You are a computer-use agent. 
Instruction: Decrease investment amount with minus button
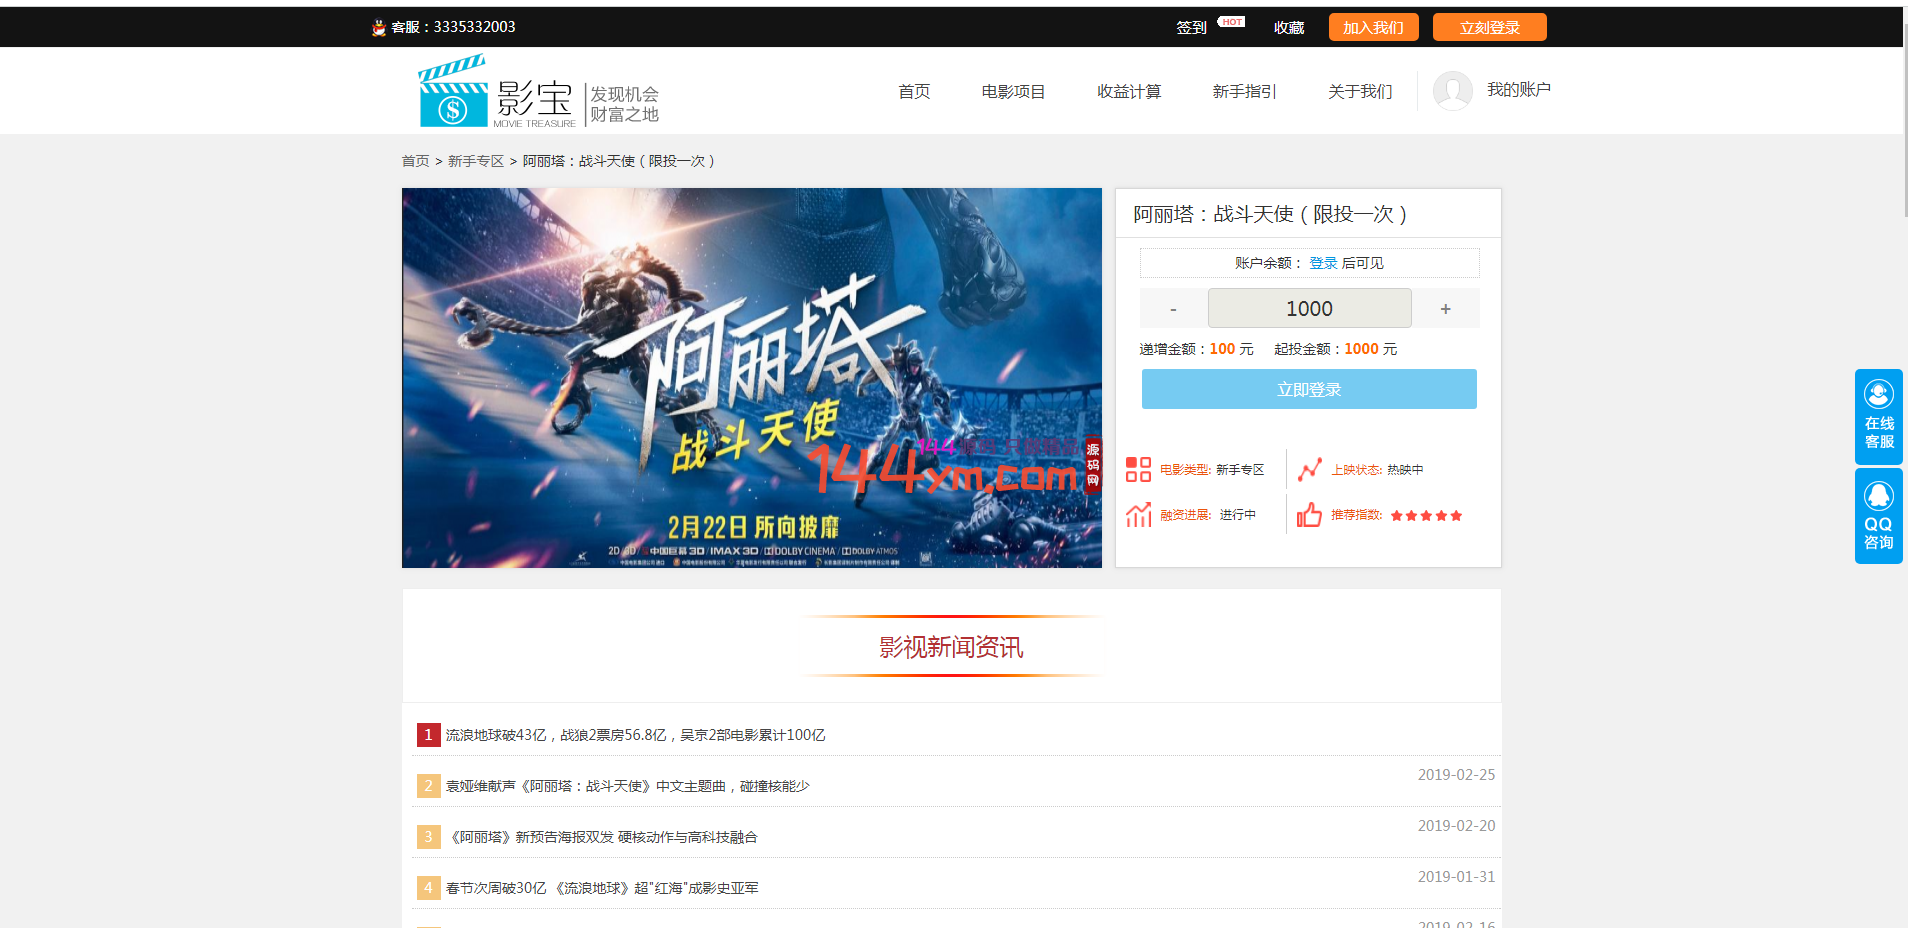1173,309
